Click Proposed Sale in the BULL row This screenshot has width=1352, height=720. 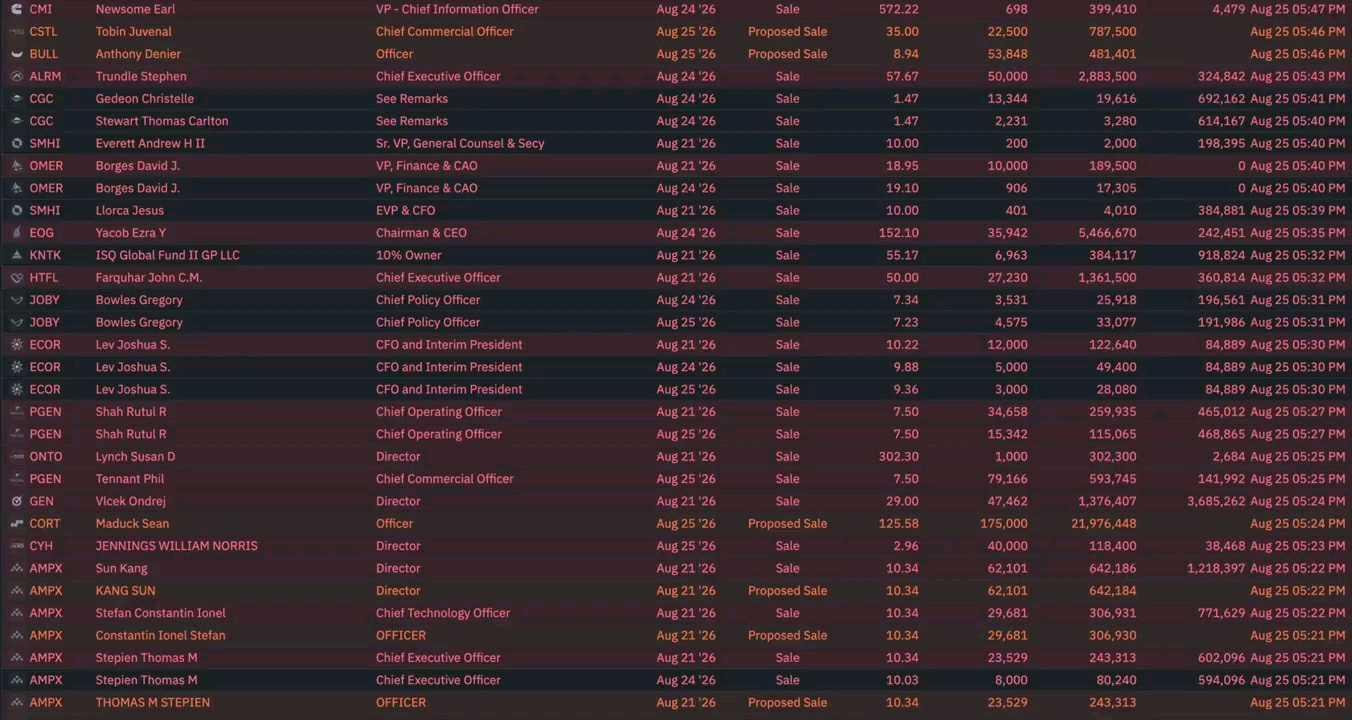787,54
